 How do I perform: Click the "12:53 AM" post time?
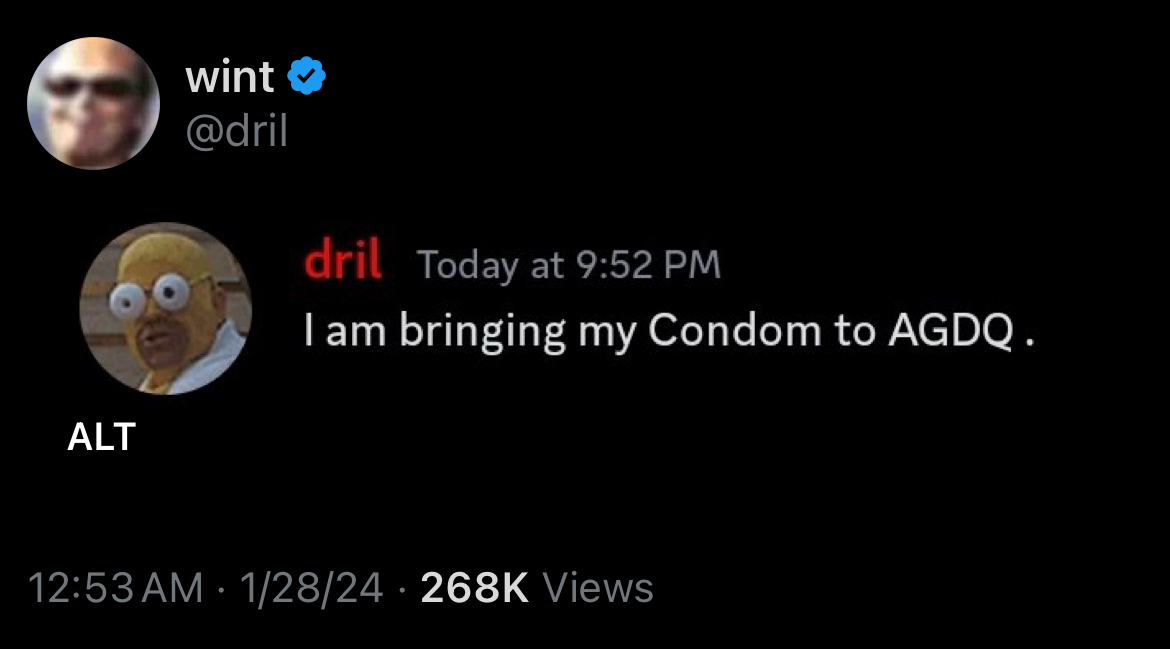click(x=115, y=588)
